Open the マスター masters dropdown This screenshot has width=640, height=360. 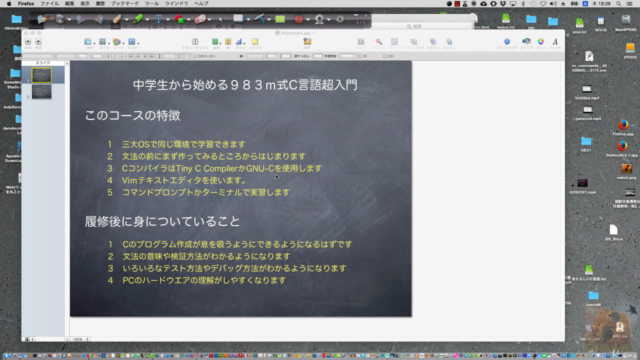pos(133,42)
